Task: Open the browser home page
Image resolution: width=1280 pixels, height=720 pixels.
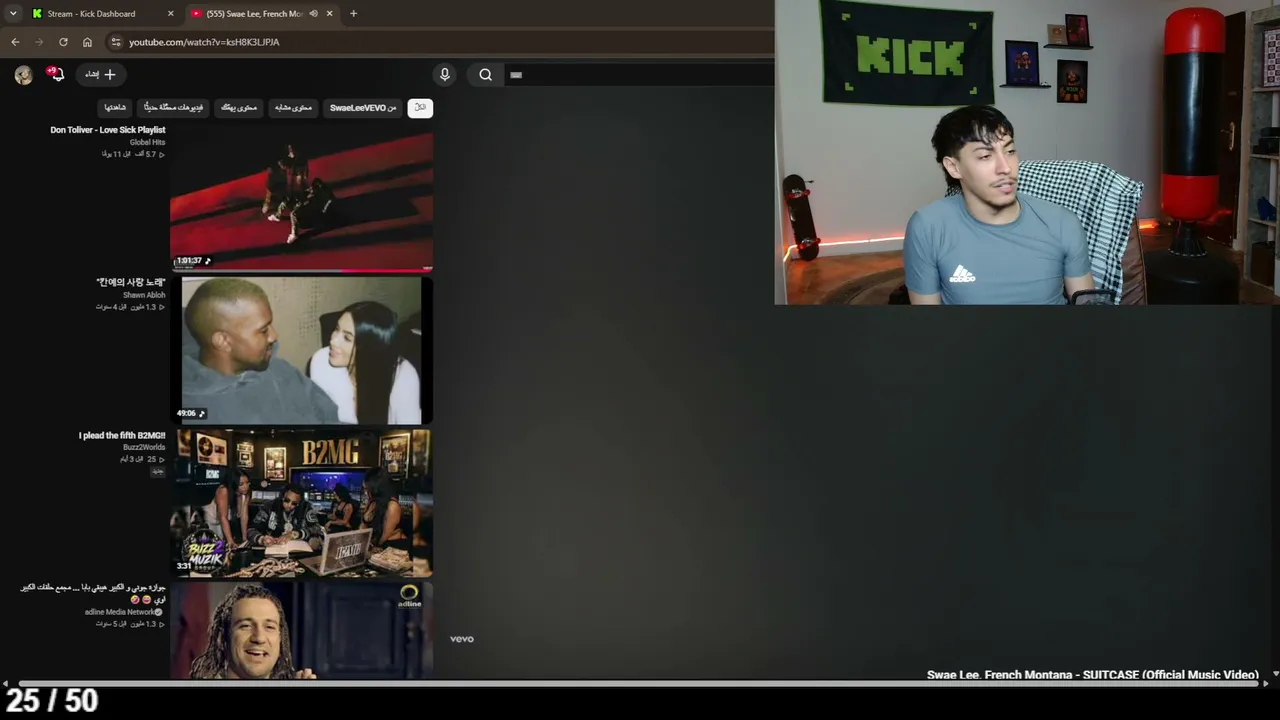Action: [x=87, y=42]
